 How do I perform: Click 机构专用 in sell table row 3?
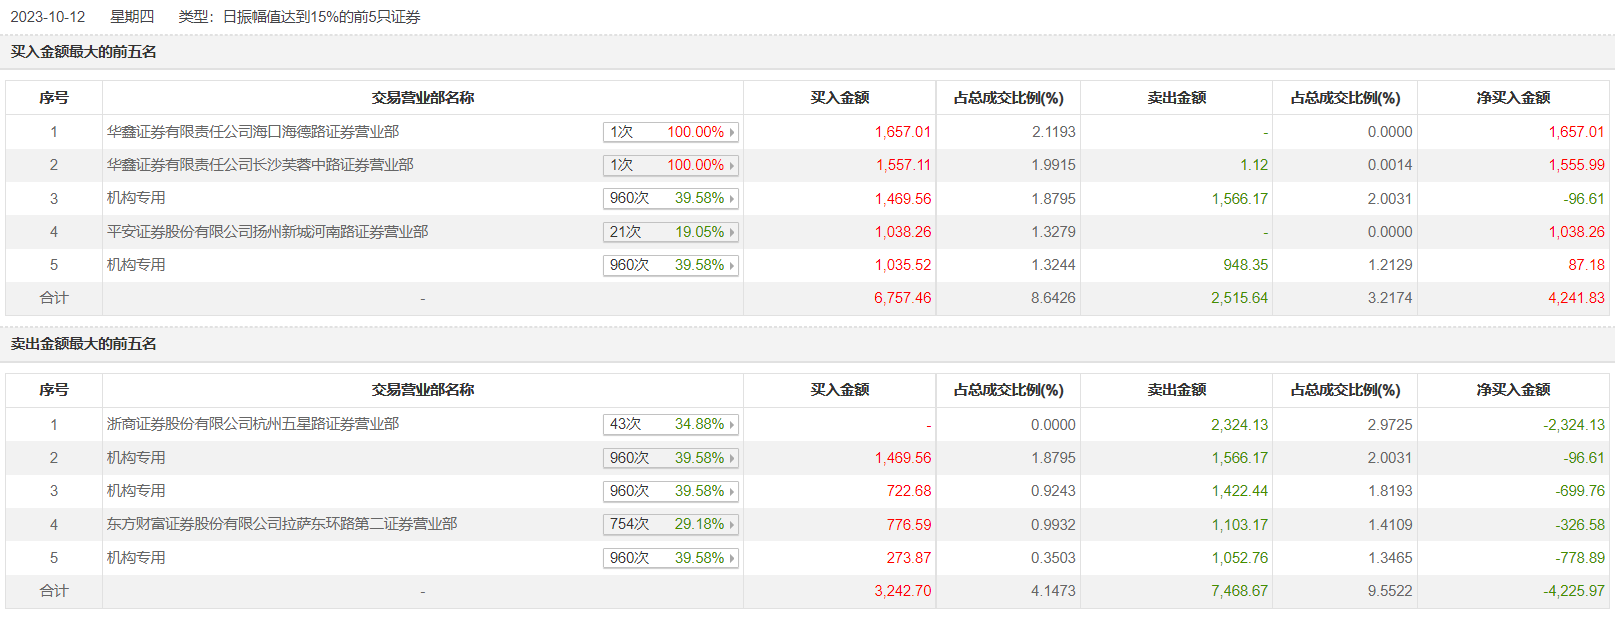[x=136, y=491]
